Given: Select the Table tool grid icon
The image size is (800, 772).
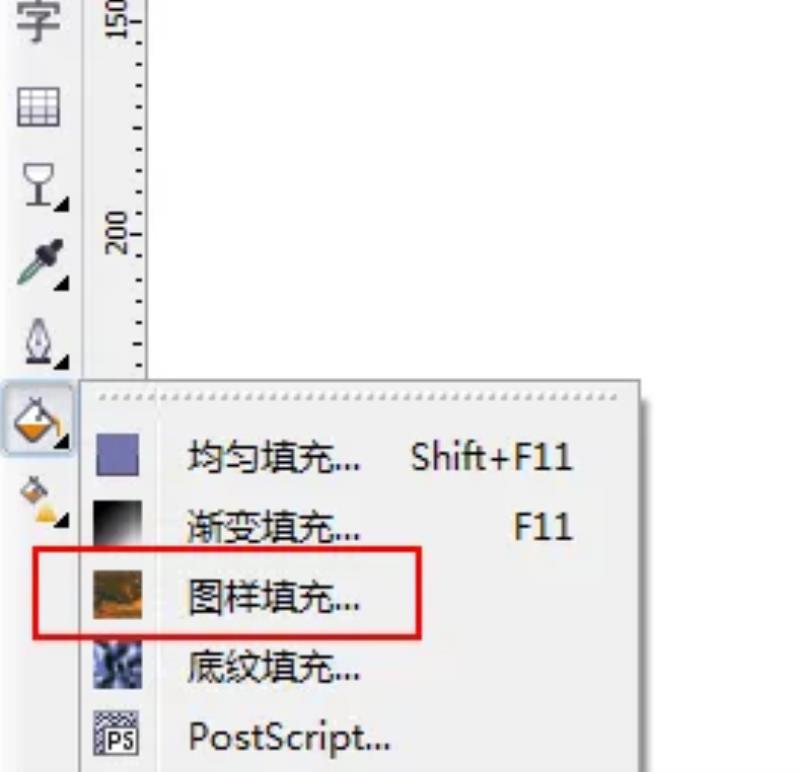Looking at the screenshot, I should [x=38, y=107].
